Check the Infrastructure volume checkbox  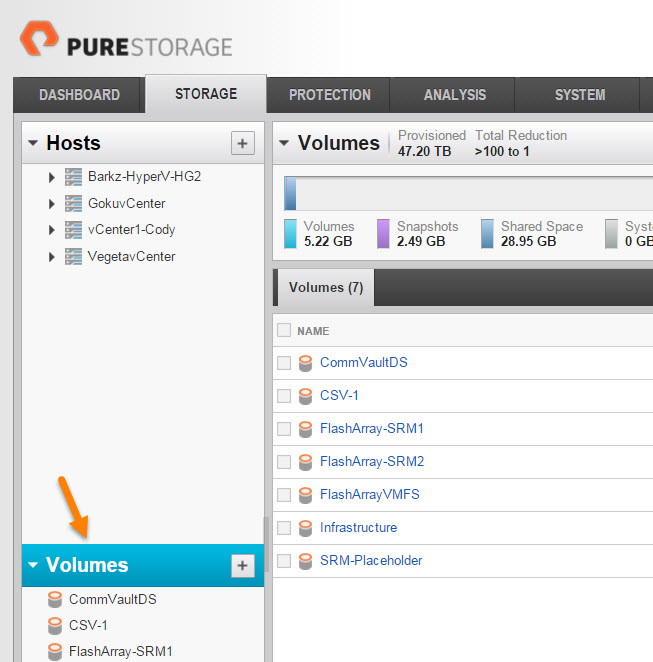coord(284,527)
